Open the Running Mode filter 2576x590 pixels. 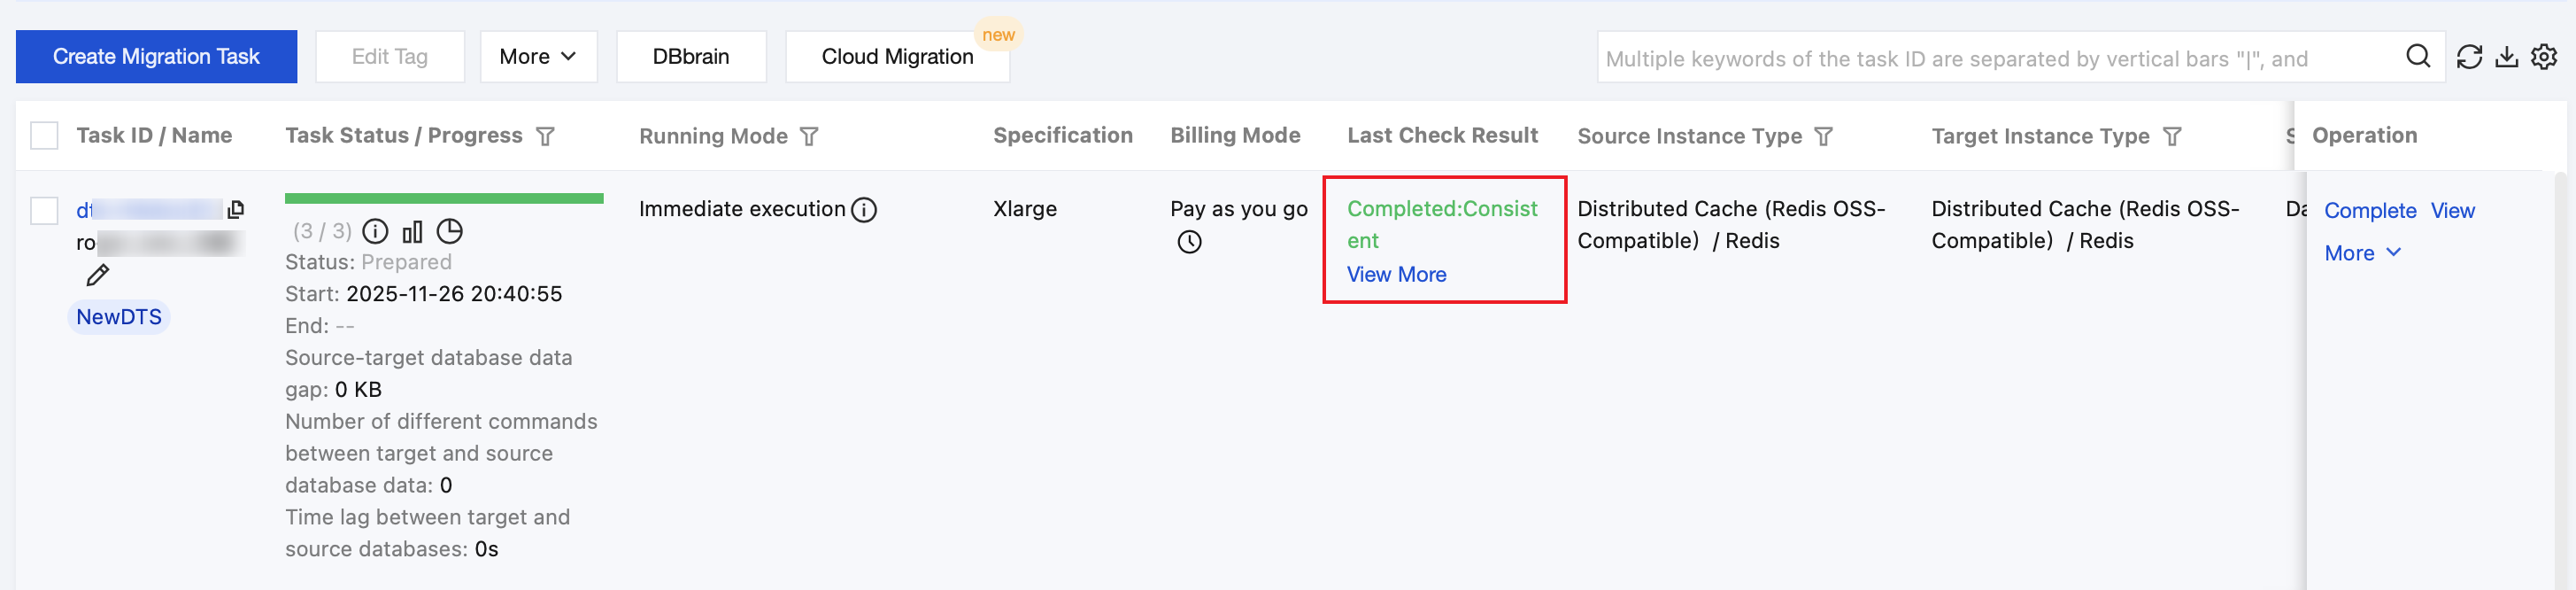[x=809, y=136]
